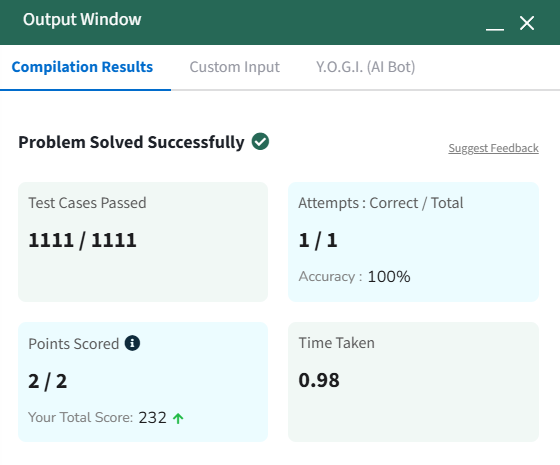Click the green success checkmark icon

pos(260,141)
